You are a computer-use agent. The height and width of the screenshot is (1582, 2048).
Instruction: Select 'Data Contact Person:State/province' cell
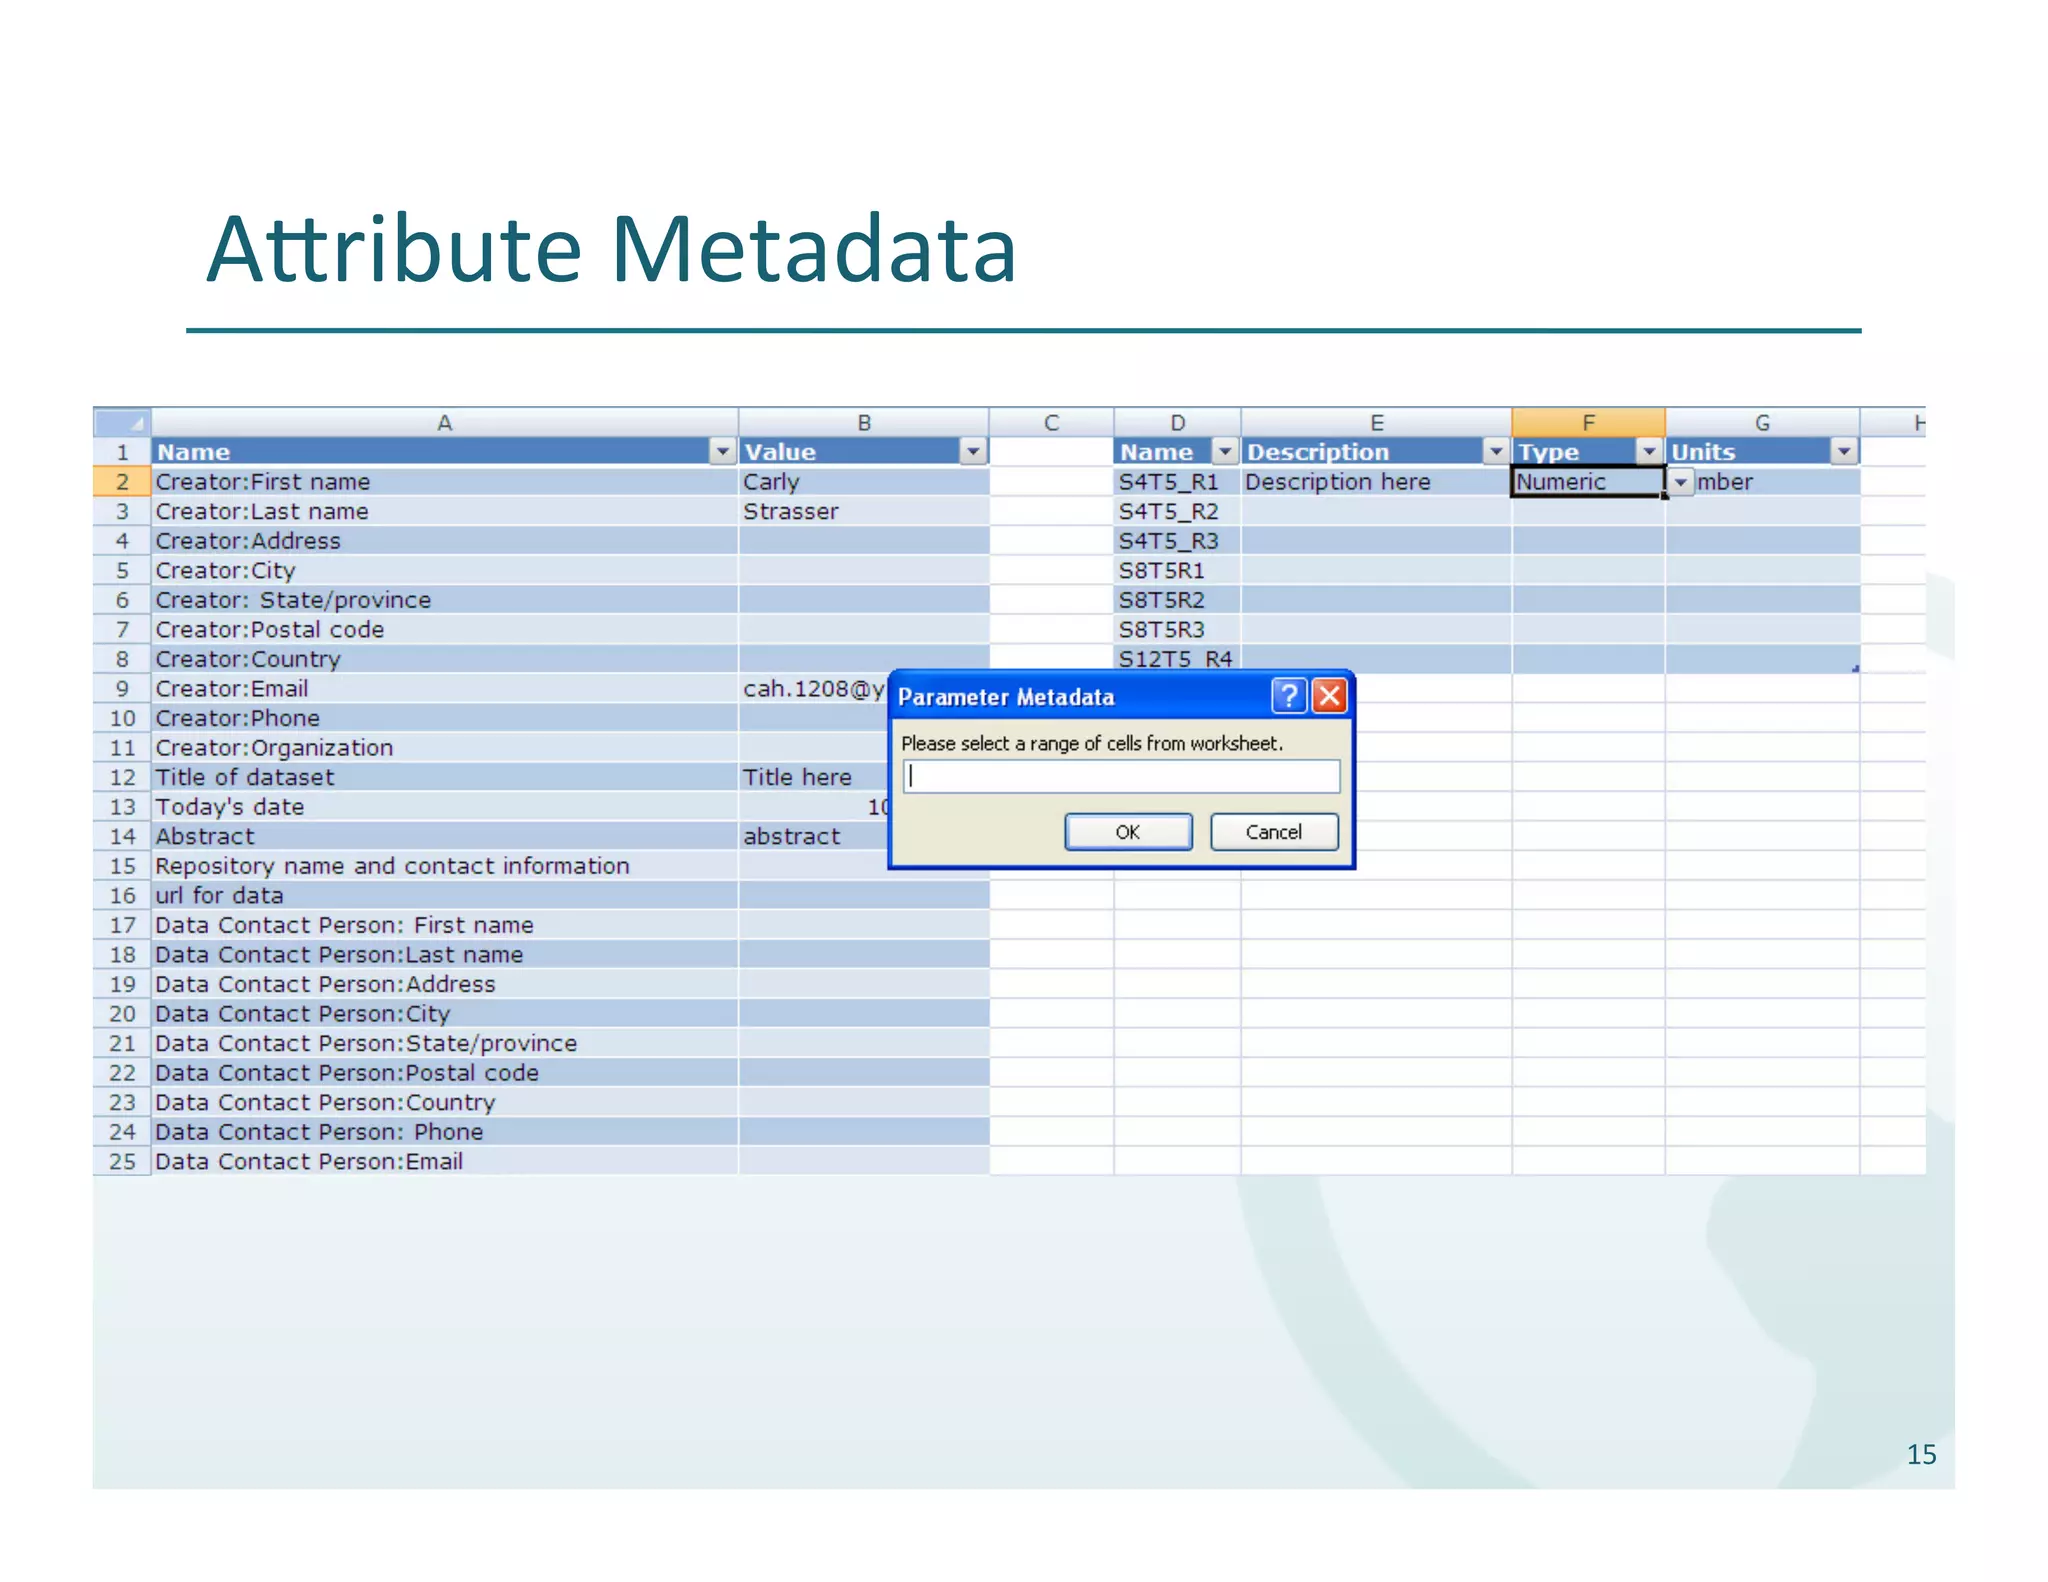445,1043
